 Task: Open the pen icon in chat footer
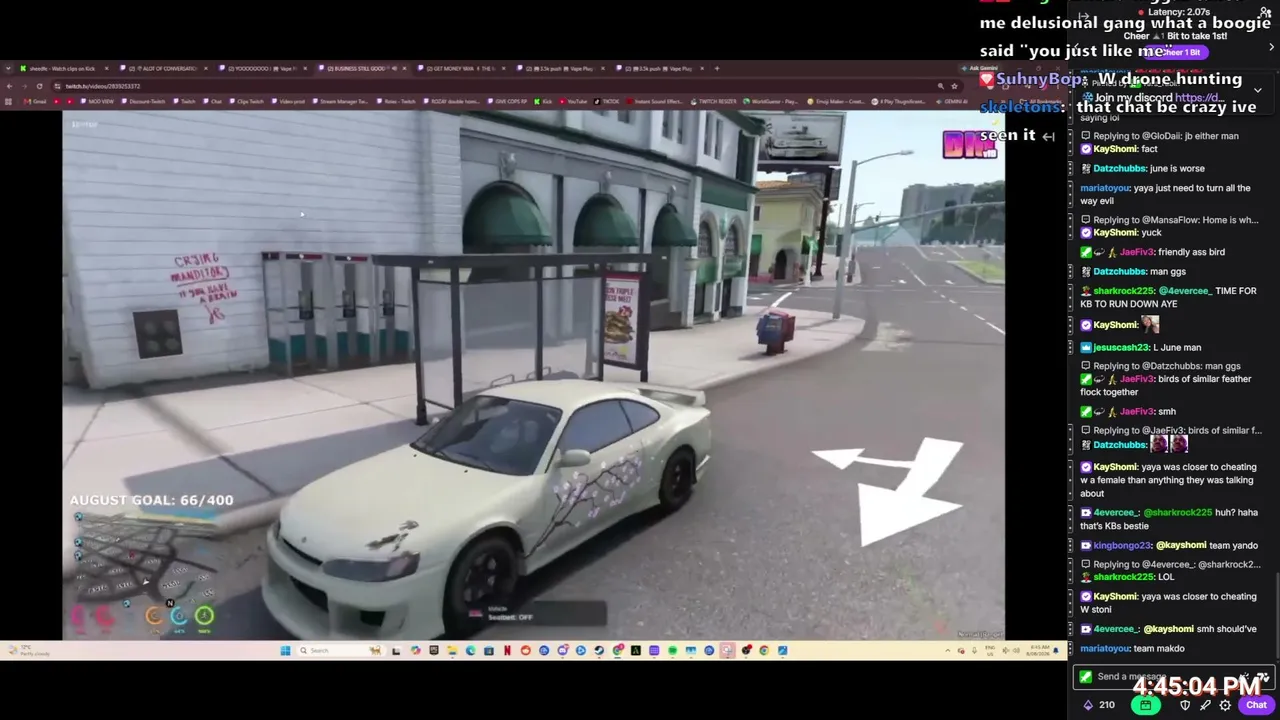point(1205,705)
